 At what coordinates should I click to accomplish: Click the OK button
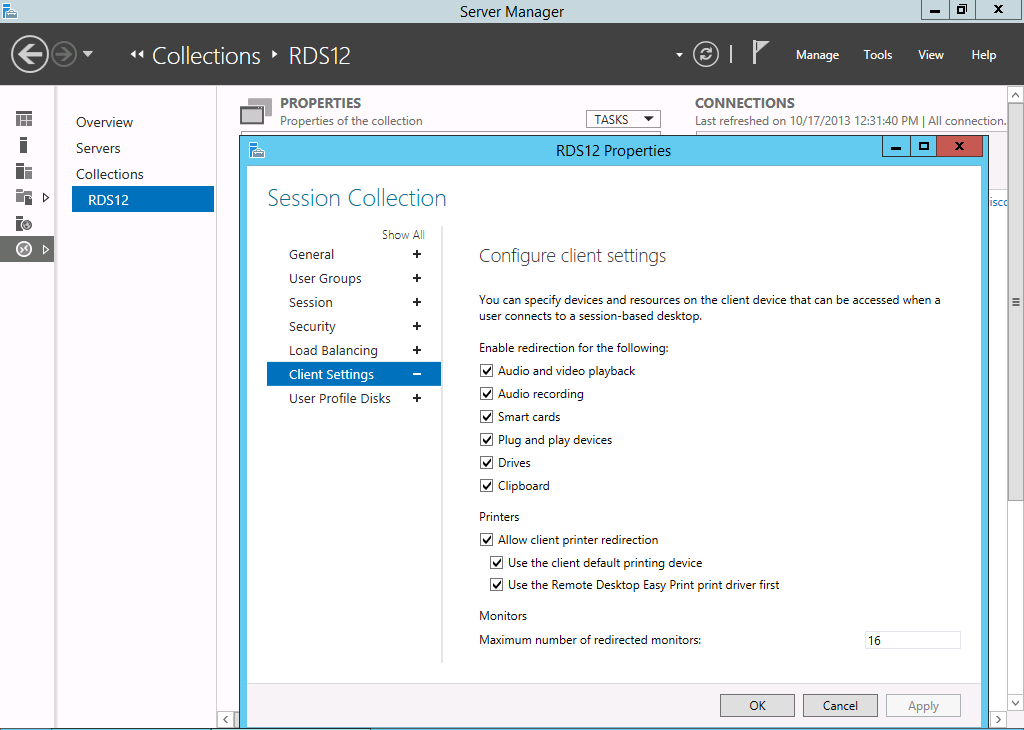[x=757, y=706]
